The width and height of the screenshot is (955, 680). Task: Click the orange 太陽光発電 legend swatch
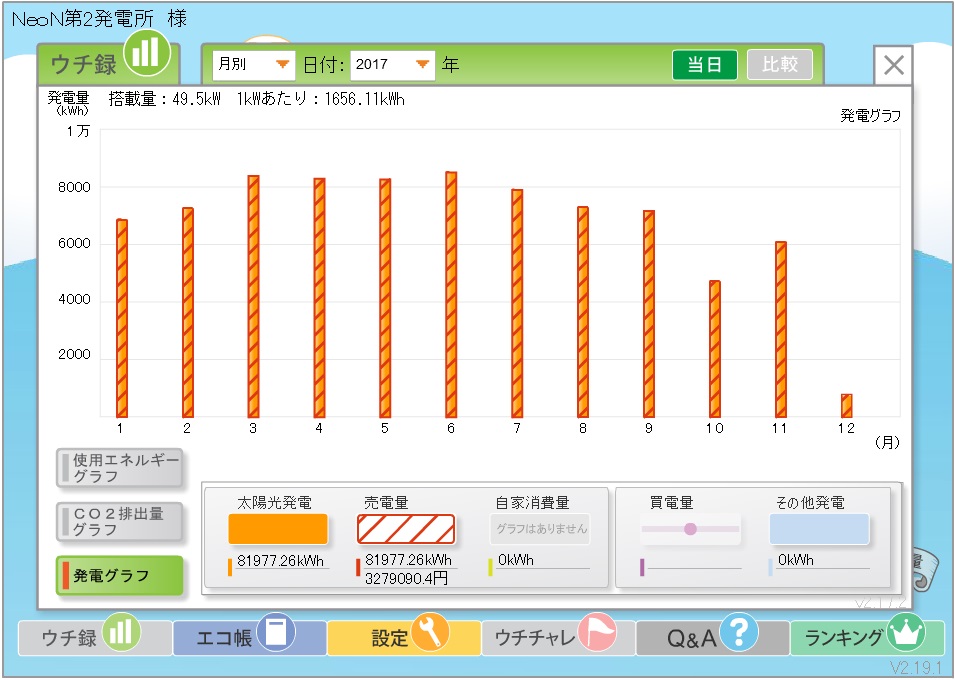pyautogui.click(x=278, y=529)
